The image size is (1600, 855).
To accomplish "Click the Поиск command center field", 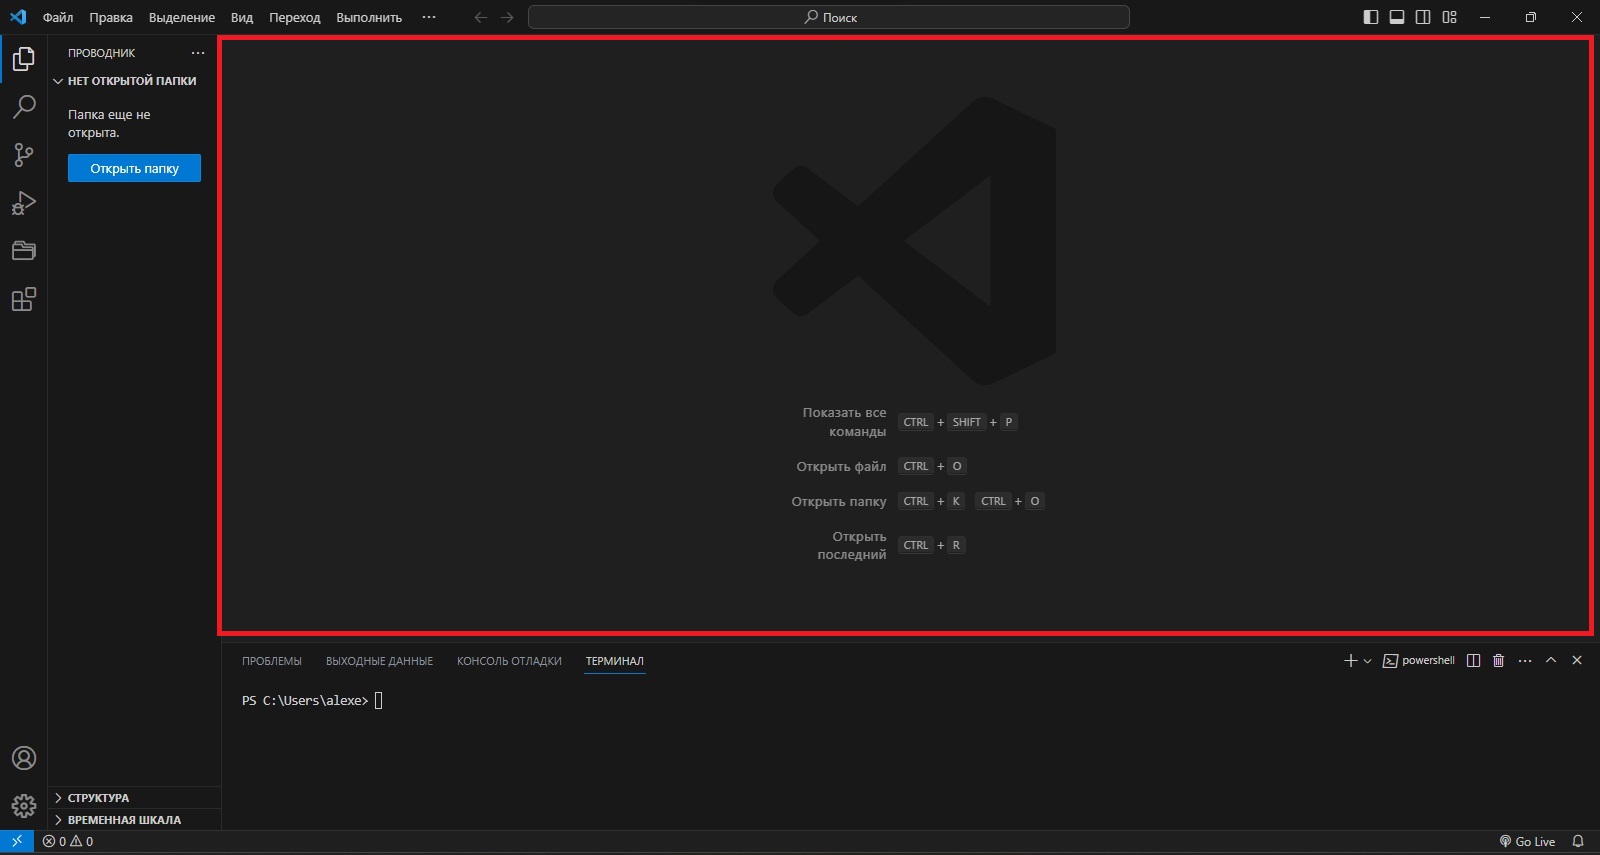I will [829, 17].
